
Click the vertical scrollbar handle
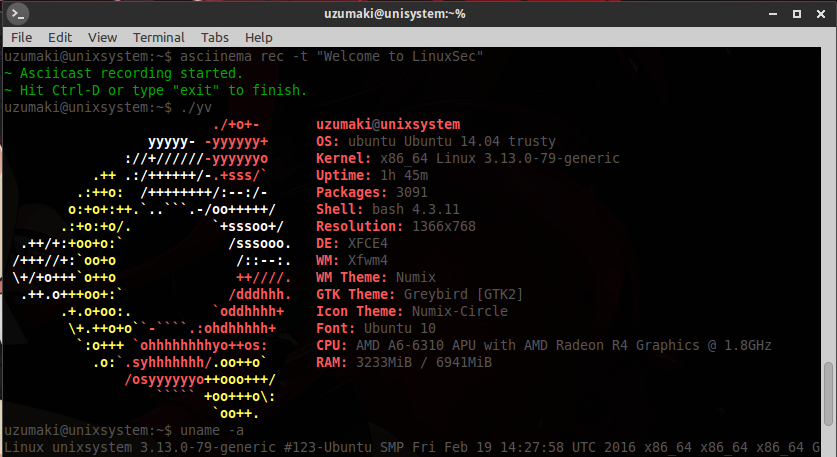(828, 394)
